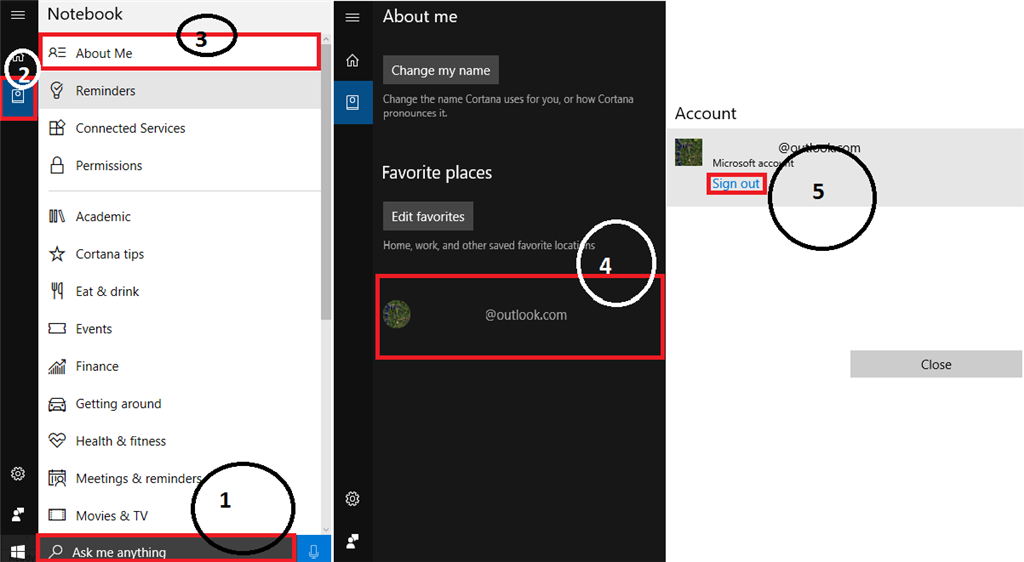Viewport: 1024px width, 562px height.
Task: Click Change my name button
Action: pos(441,70)
